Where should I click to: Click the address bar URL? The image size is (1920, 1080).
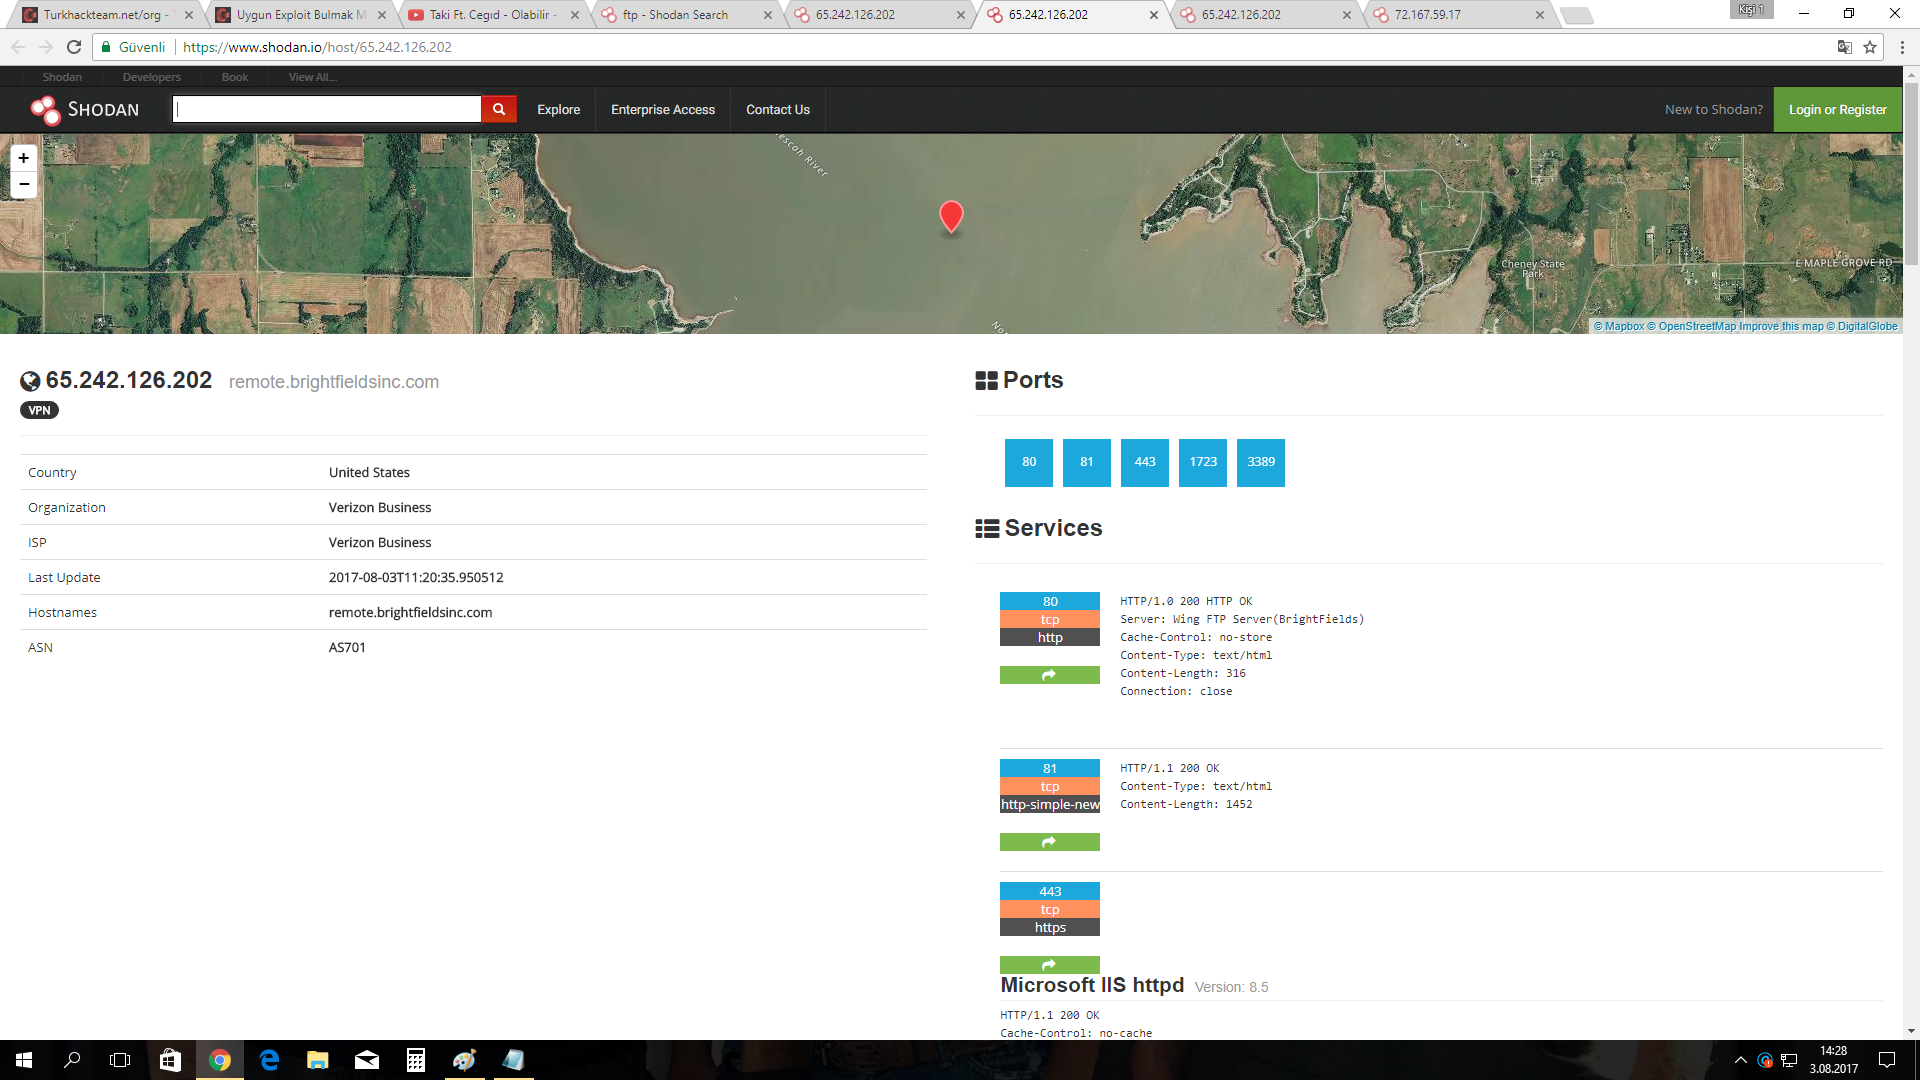click(317, 47)
